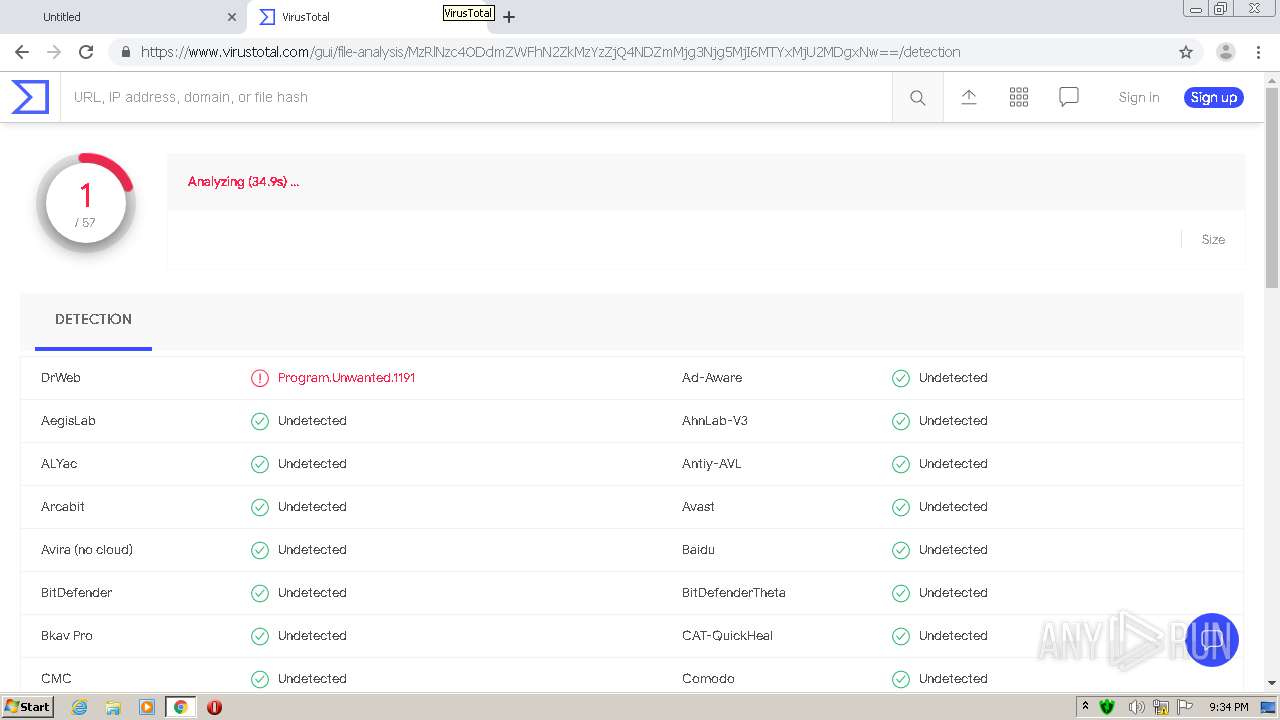Close the Untitled tab
This screenshot has height=720, width=1280.
(232, 17)
